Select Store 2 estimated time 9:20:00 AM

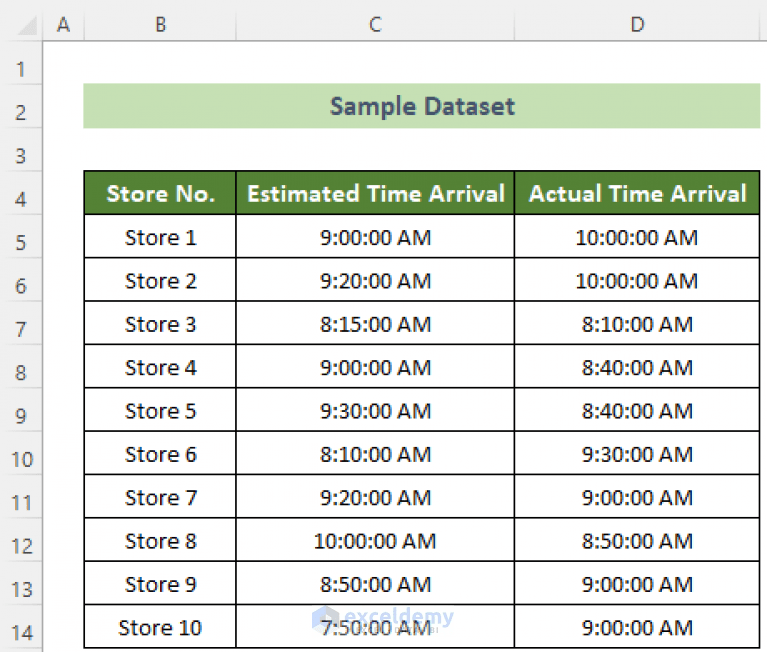(x=375, y=280)
